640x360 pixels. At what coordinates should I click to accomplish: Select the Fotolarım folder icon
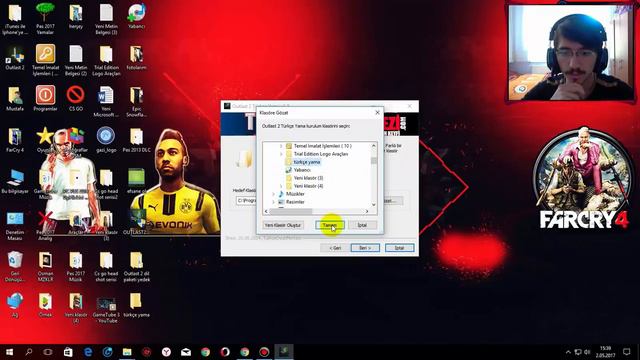(136, 58)
